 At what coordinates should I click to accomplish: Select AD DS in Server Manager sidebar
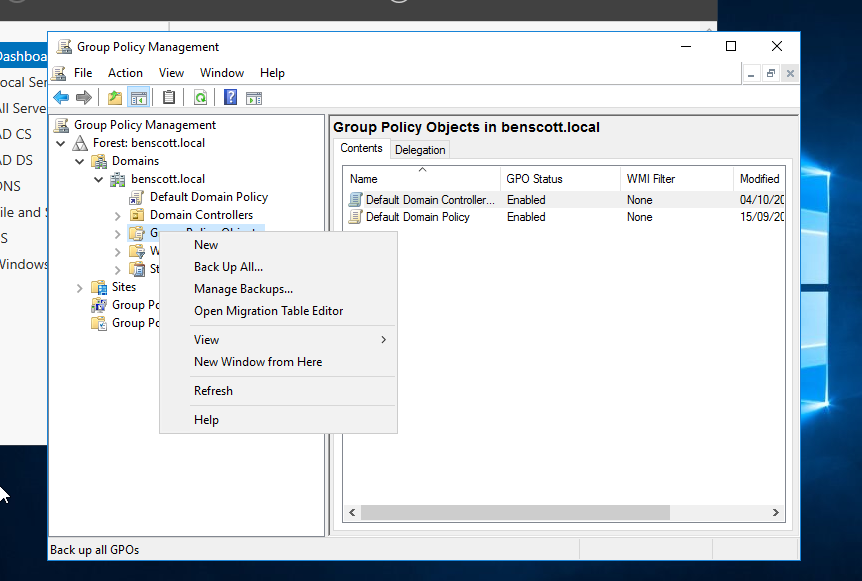pyautogui.click(x=16, y=160)
